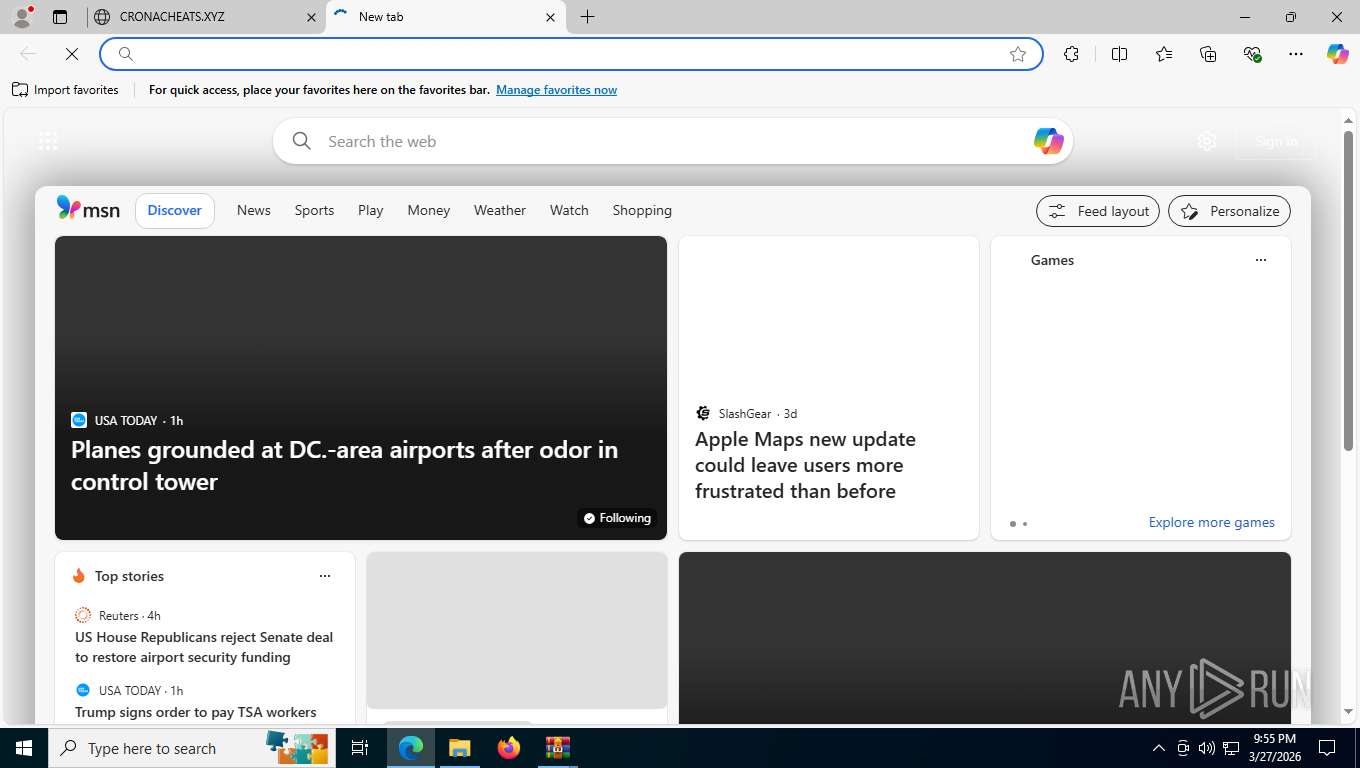The height and width of the screenshot is (768, 1360).
Task: Open Apple Maps new update article
Action: click(805, 465)
